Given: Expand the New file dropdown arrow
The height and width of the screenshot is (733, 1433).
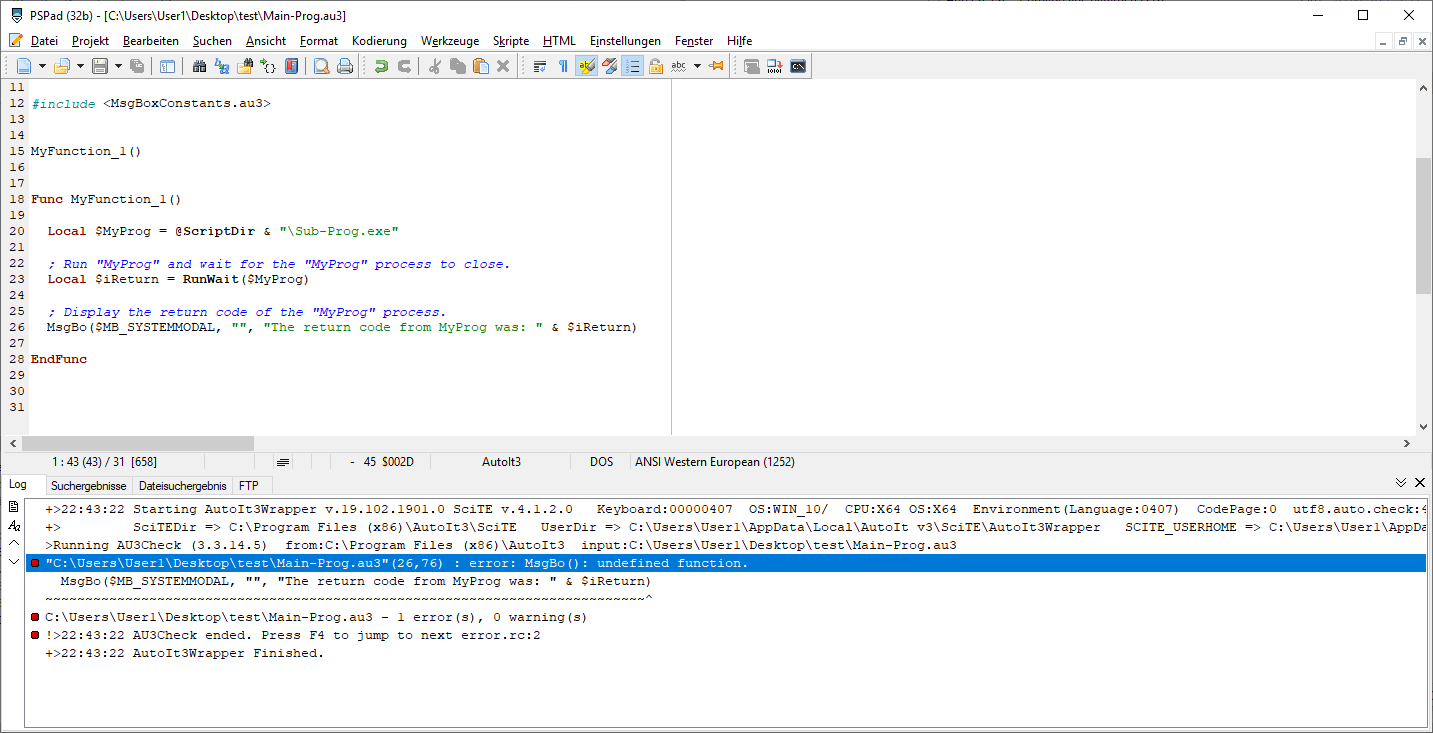Looking at the screenshot, I should 42,67.
